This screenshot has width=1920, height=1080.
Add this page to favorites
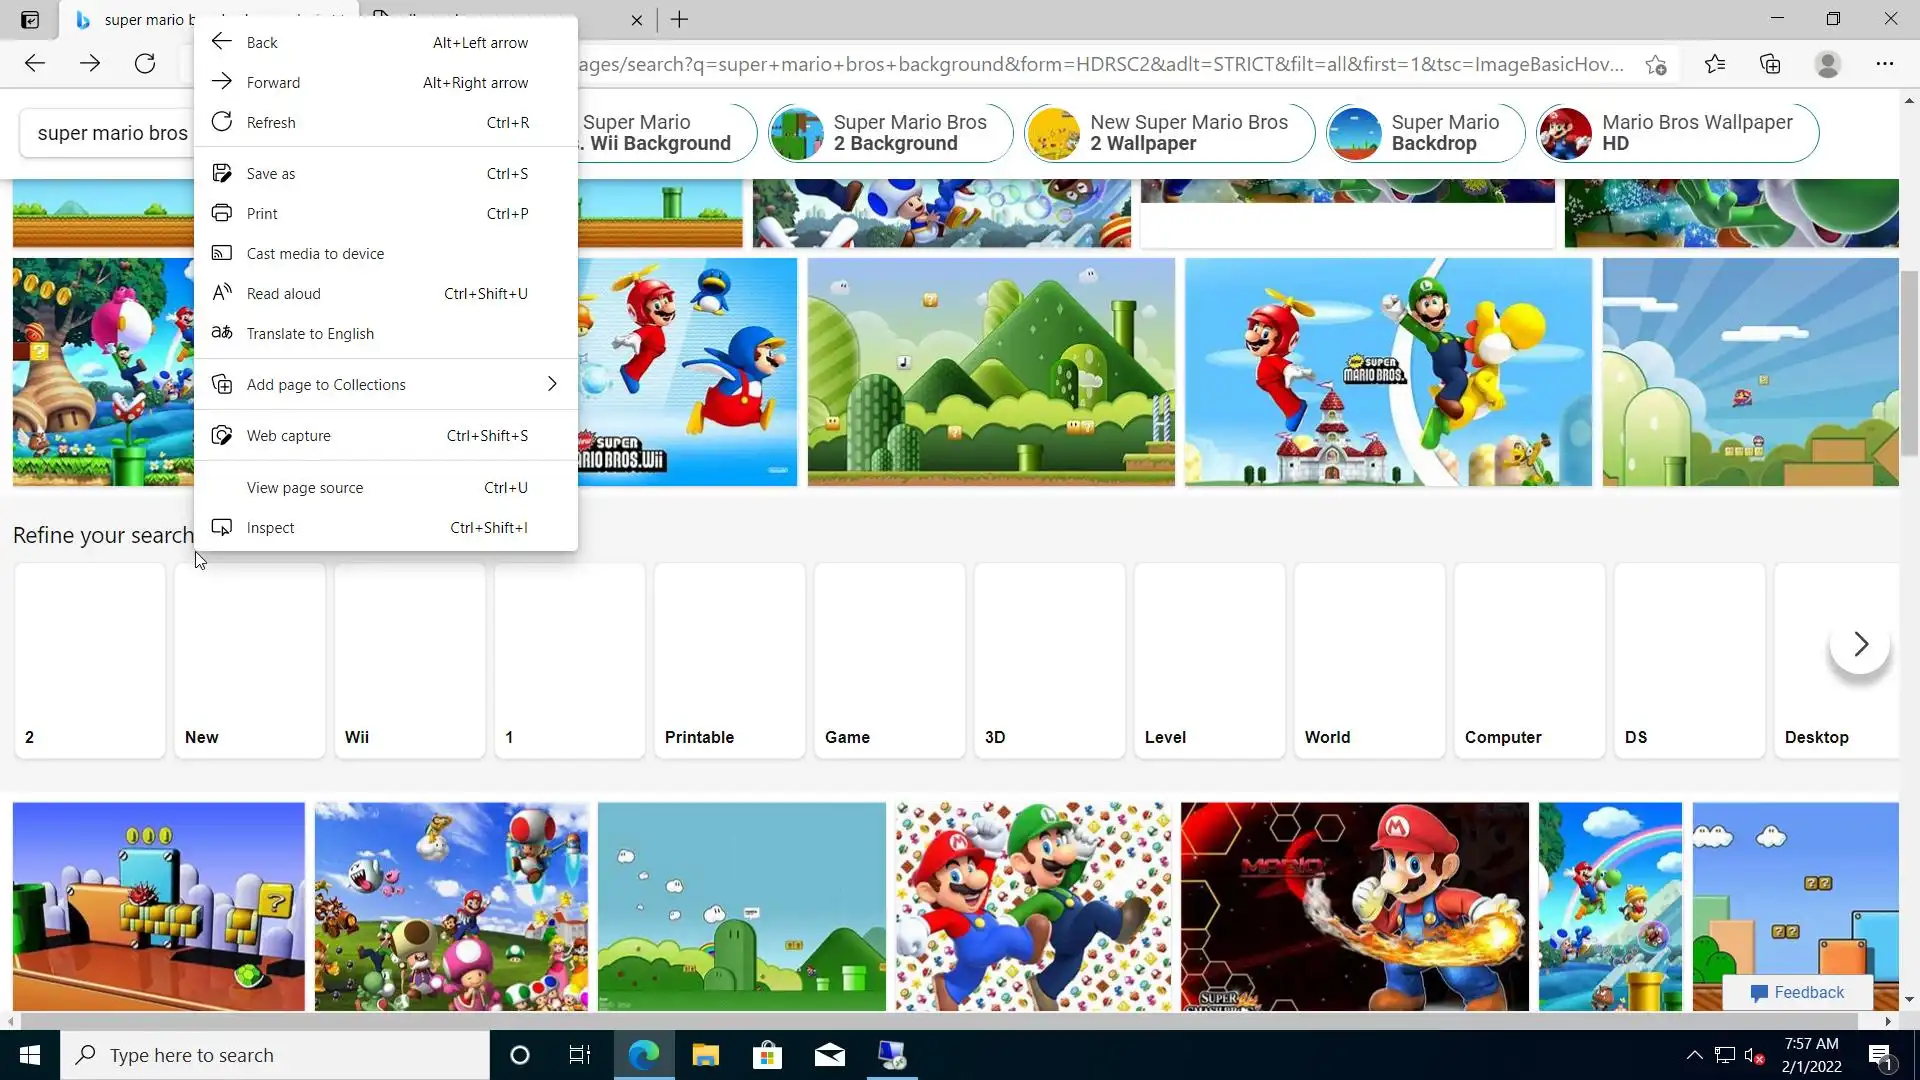[1656, 65]
